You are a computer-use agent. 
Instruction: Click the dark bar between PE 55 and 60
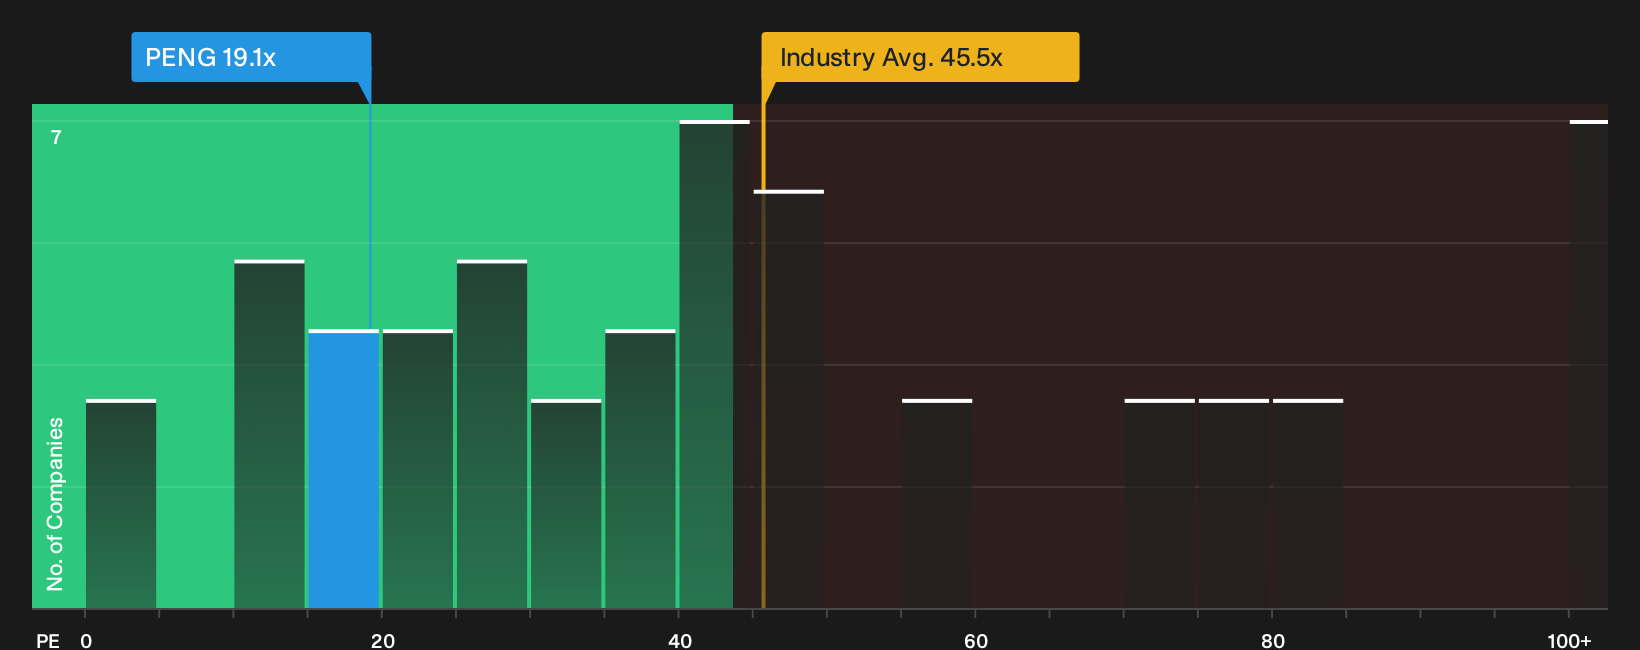pyautogui.click(x=937, y=504)
